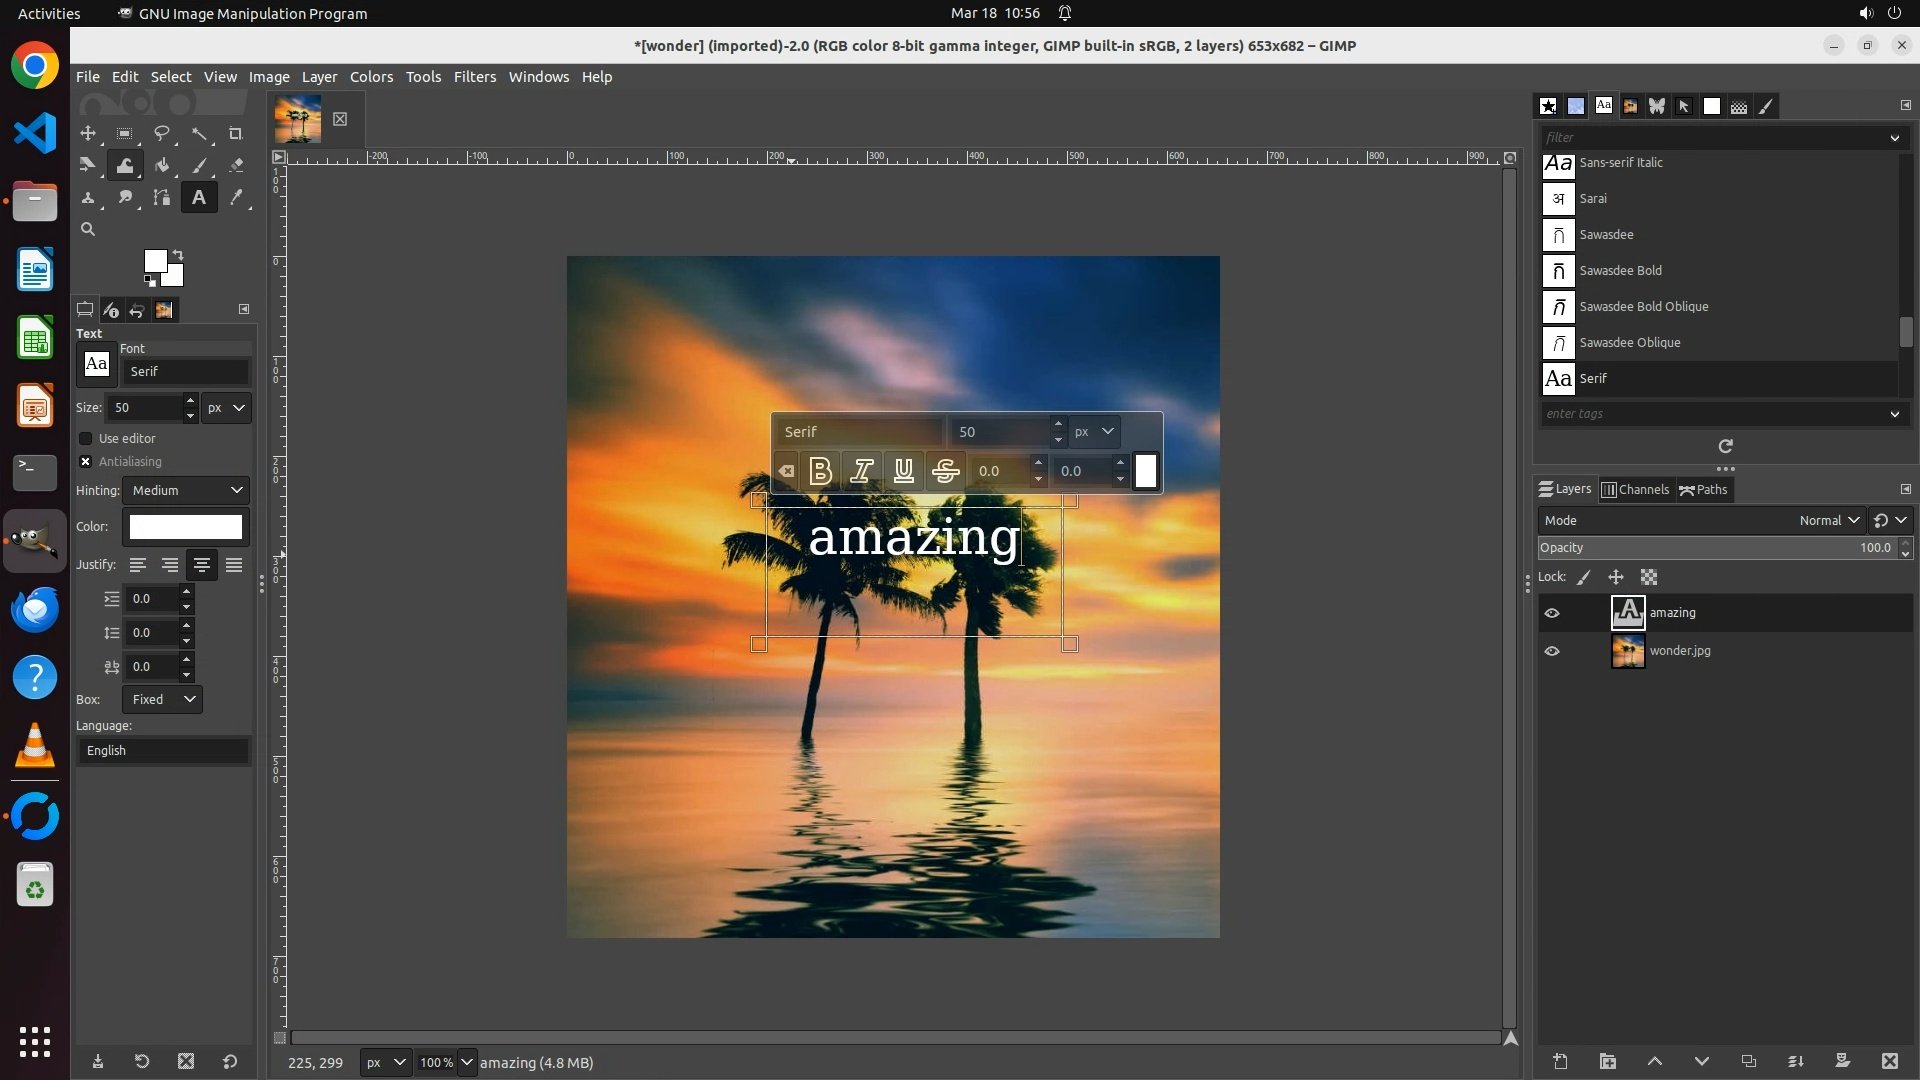
Task: Hide the wonder.jpg layer
Action: coord(1552,651)
